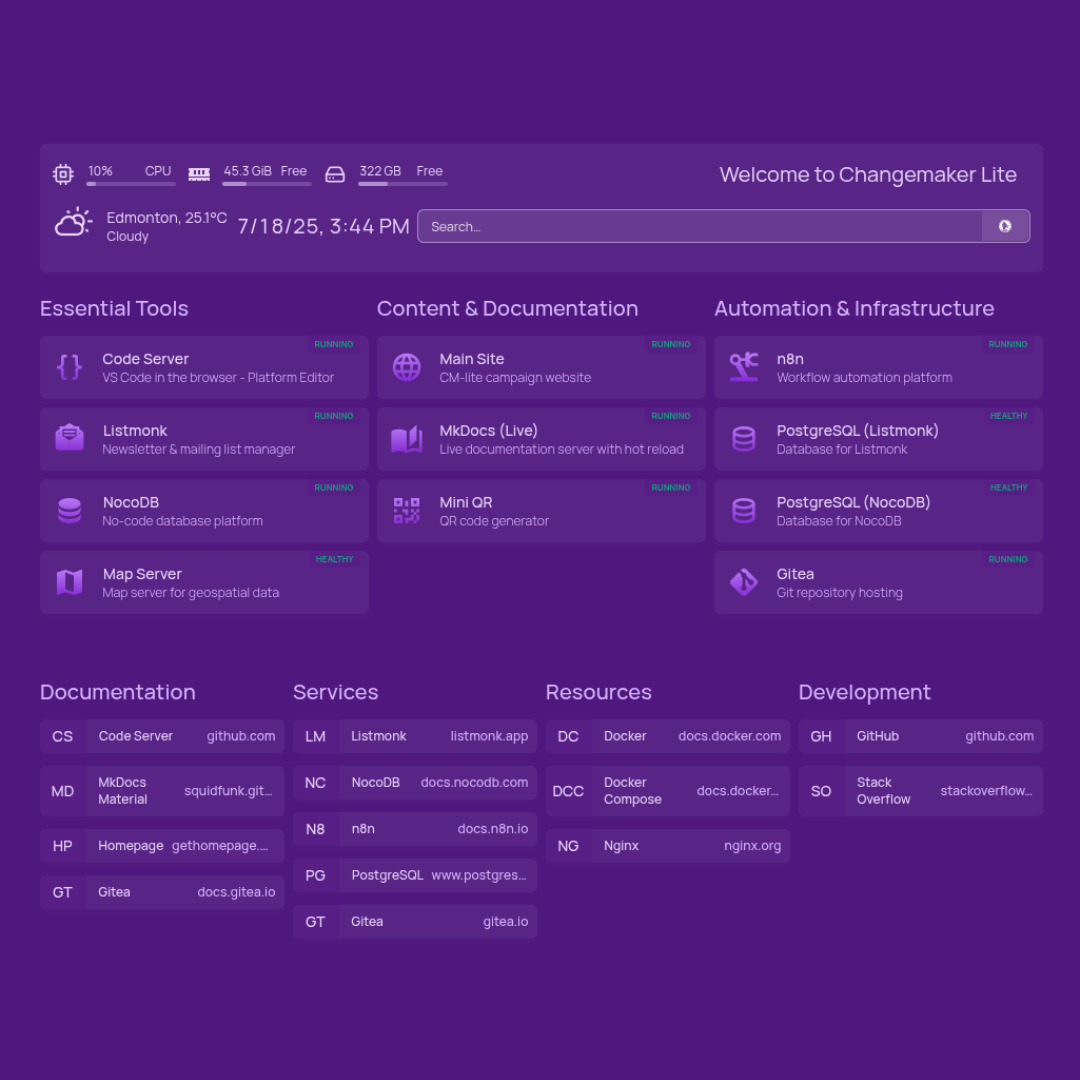Click the CPU usage progress bar
Viewport: 1080px width, 1080px height.
(131, 186)
